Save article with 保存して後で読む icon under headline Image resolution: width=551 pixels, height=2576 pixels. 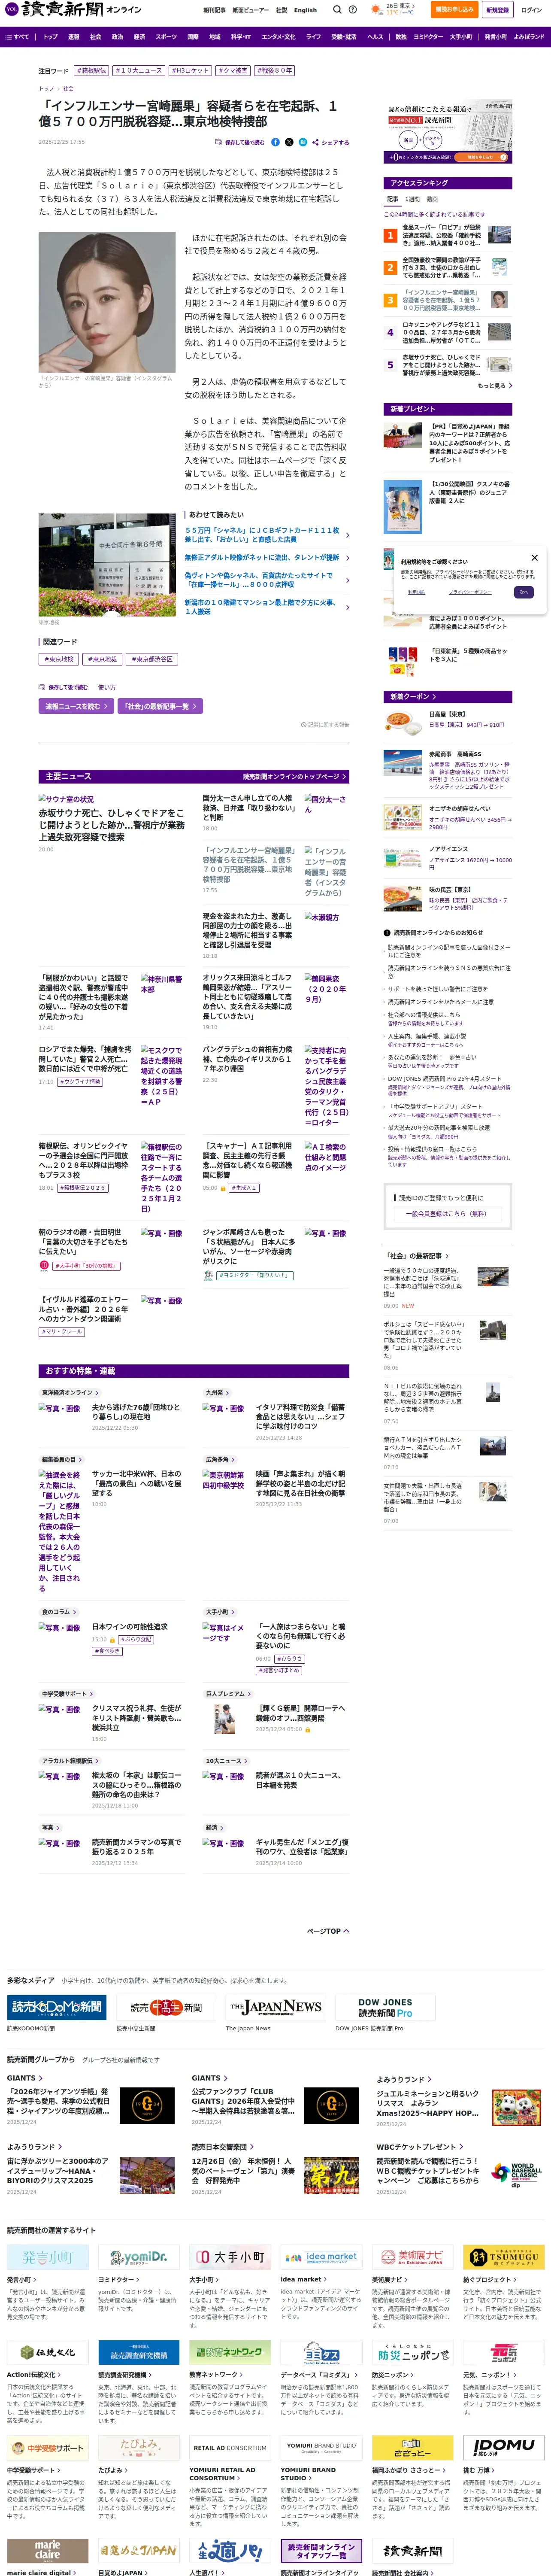pyautogui.click(x=240, y=142)
